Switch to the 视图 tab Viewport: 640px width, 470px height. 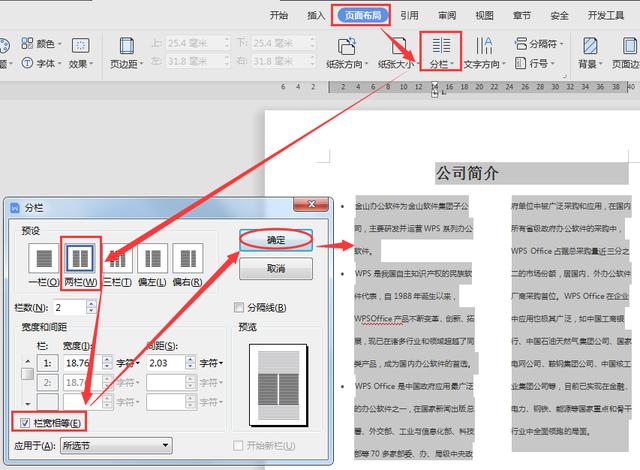484,16
